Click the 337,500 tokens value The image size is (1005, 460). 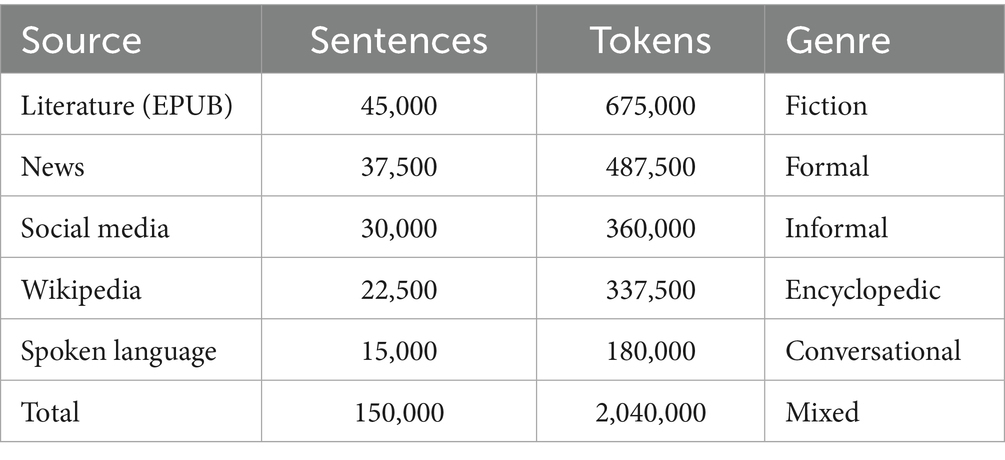650,290
